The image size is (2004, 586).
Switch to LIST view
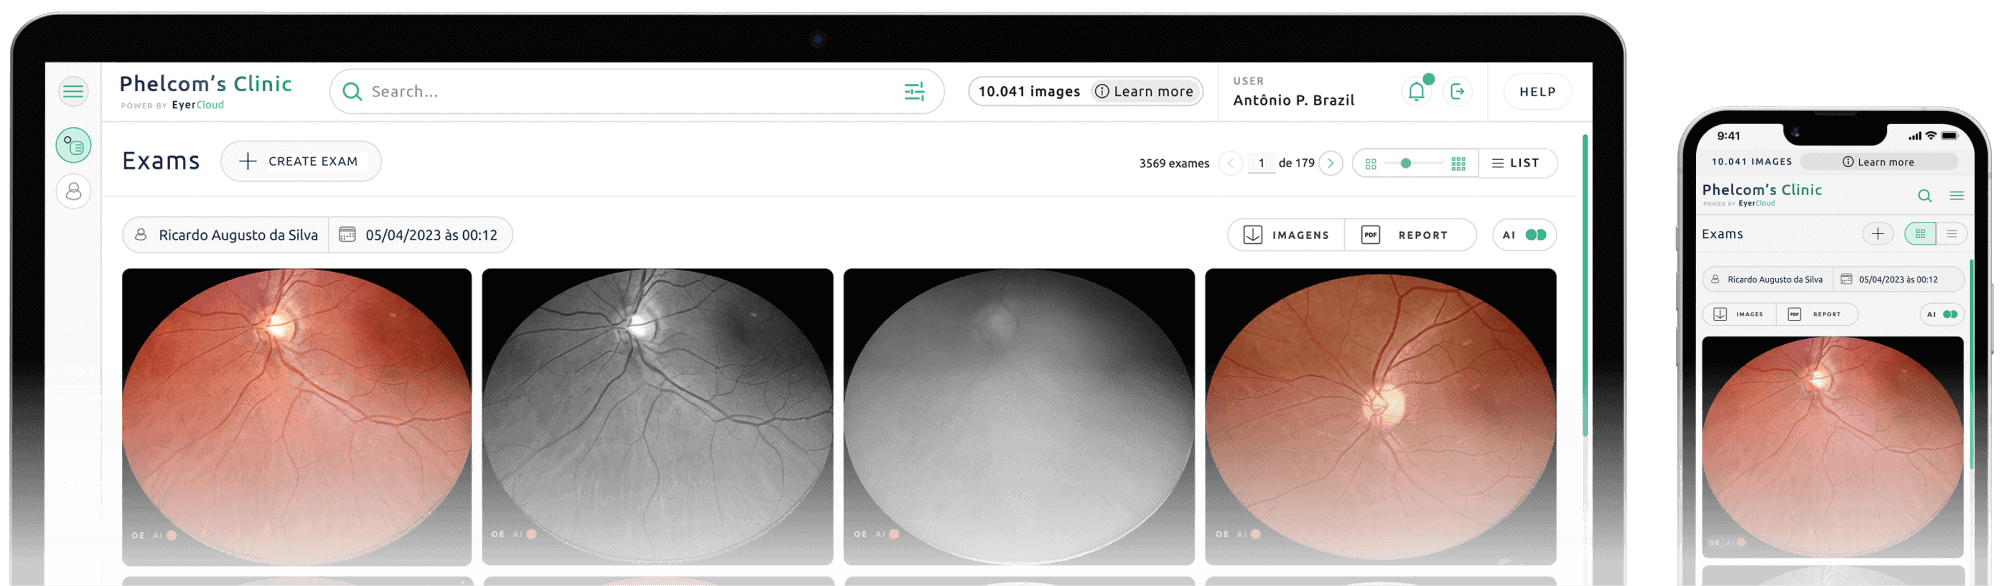1516,163
